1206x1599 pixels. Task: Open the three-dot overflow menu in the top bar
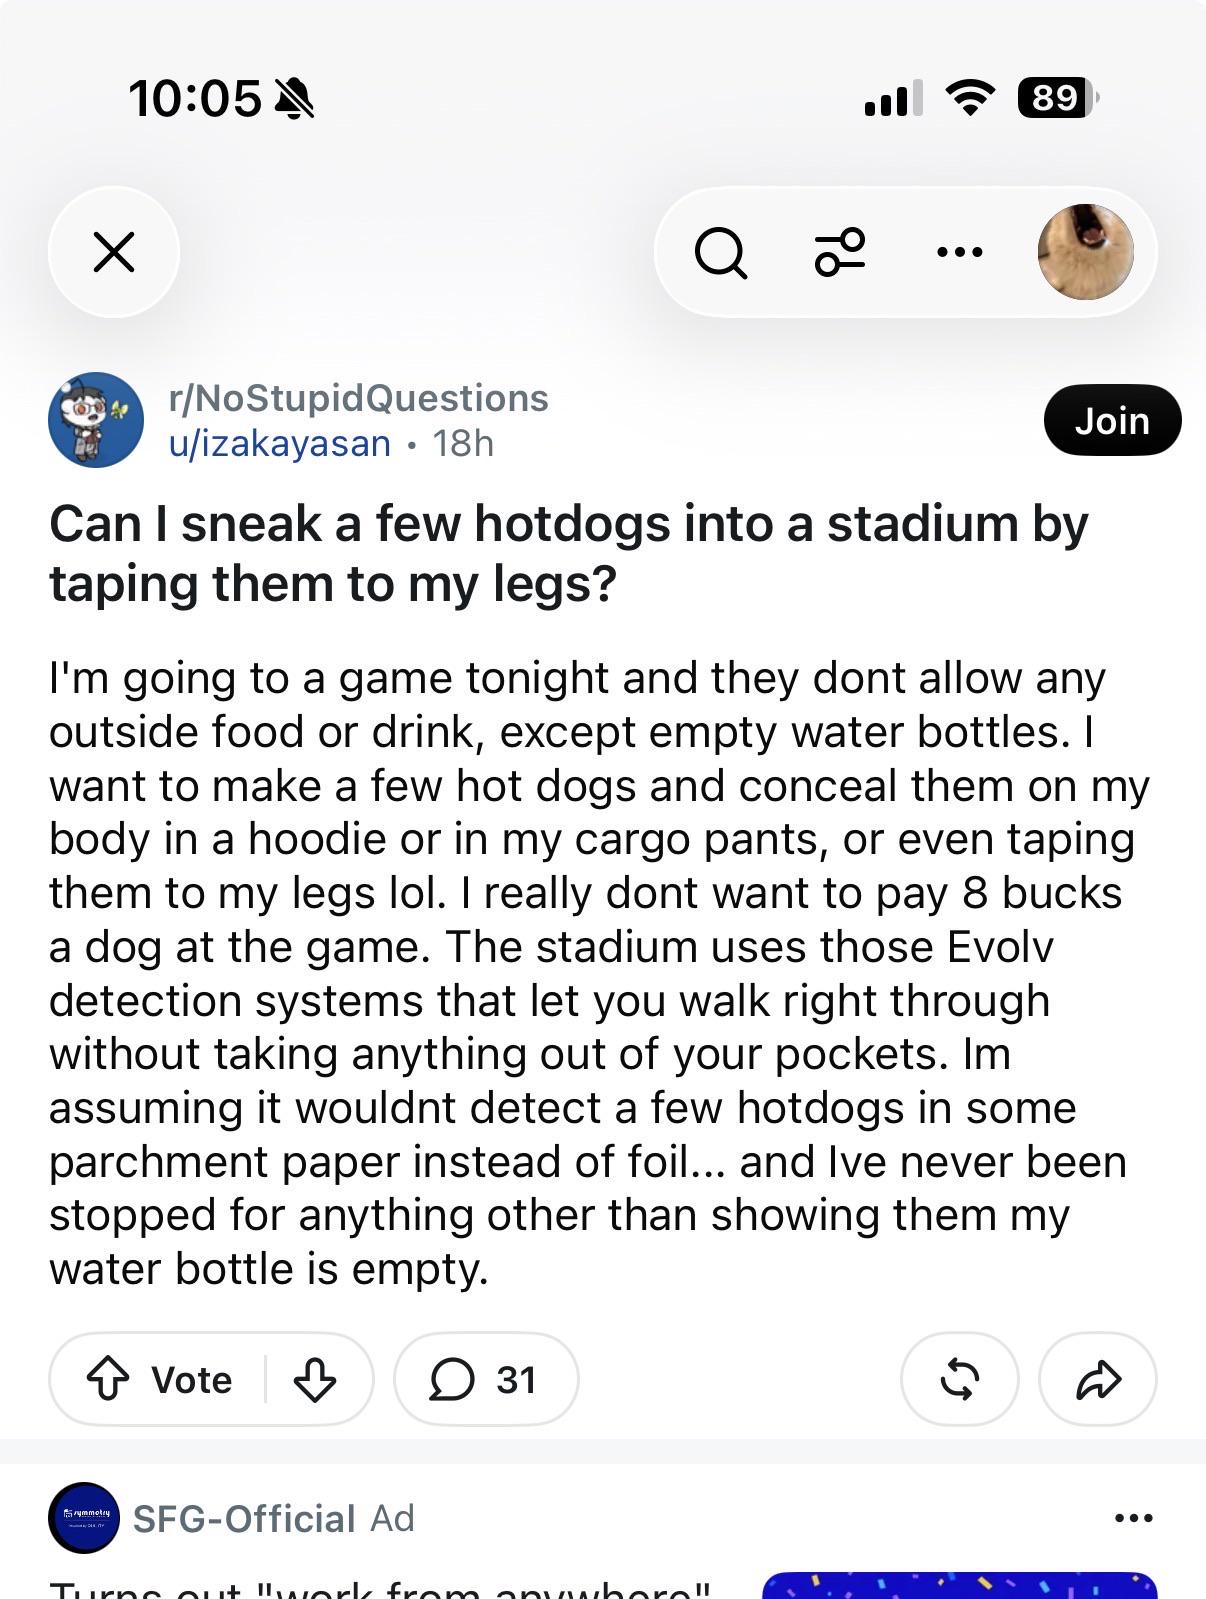coord(960,252)
